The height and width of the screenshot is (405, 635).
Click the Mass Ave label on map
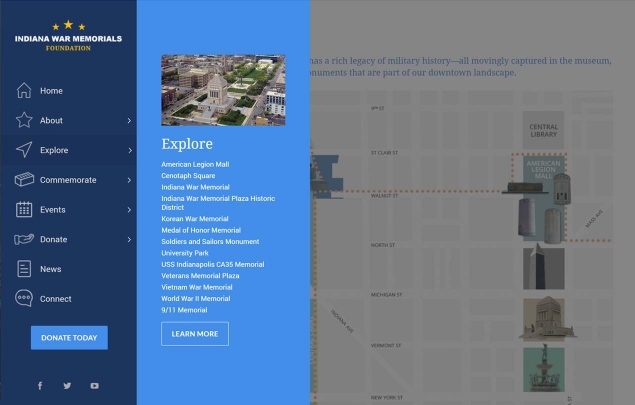click(x=594, y=218)
